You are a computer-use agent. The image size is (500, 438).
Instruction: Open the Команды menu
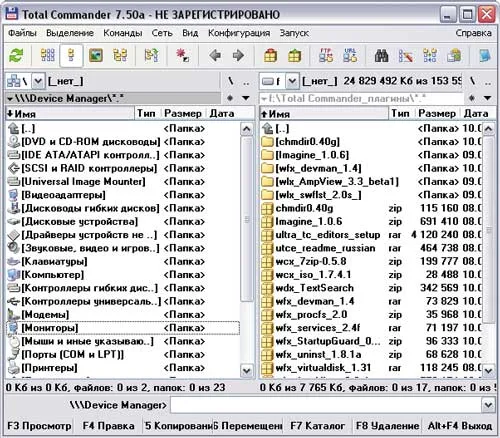[123, 33]
